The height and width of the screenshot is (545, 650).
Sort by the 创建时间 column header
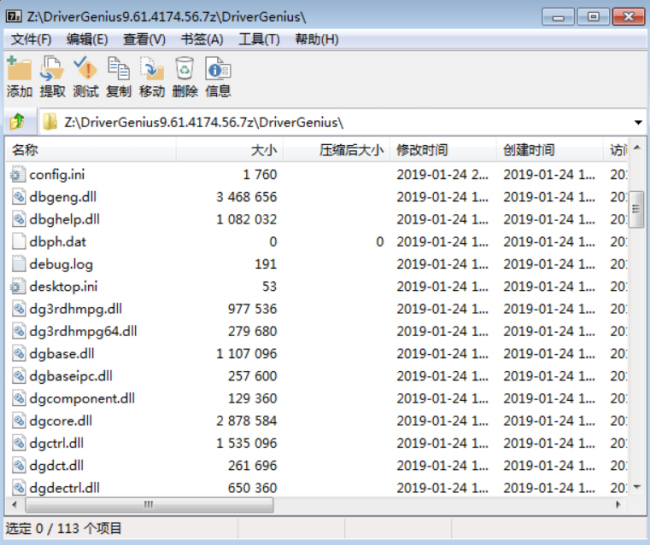point(550,150)
